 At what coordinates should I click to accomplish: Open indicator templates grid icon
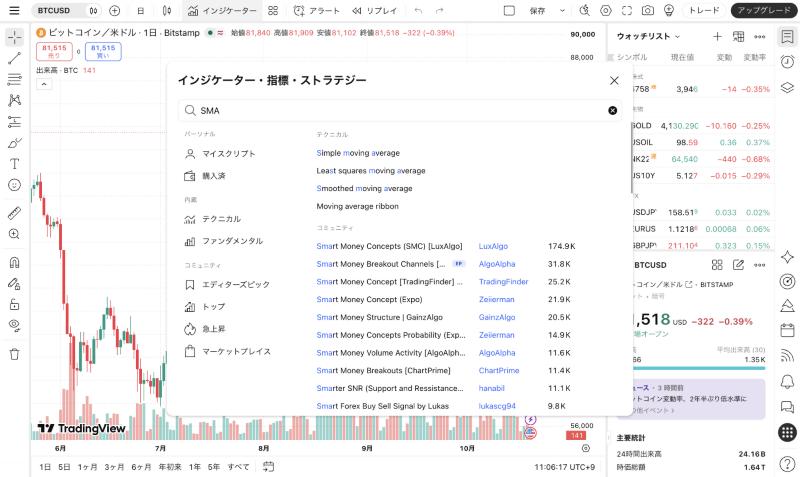(273, 10)
